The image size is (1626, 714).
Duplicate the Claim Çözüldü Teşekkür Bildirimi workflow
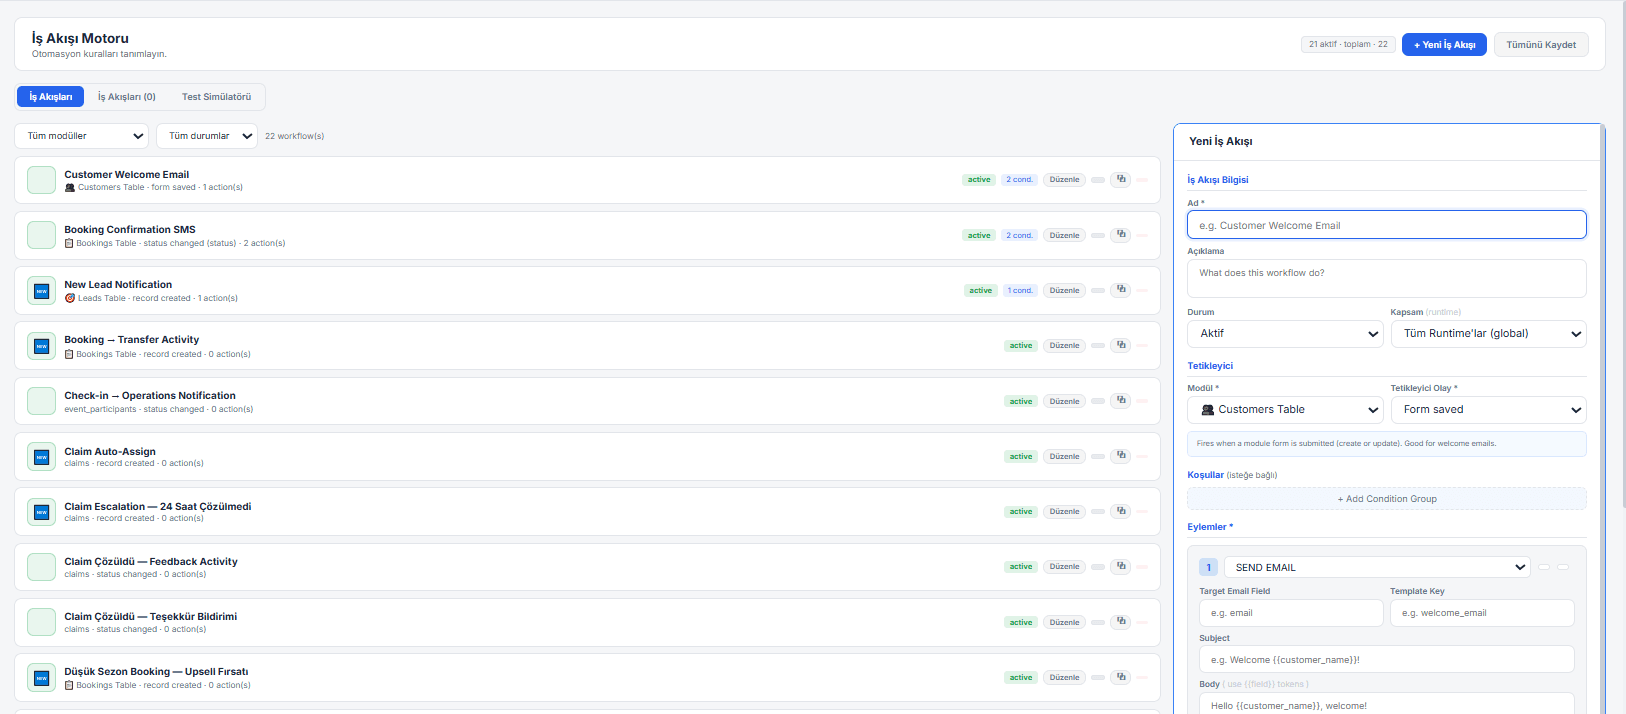1121,622
